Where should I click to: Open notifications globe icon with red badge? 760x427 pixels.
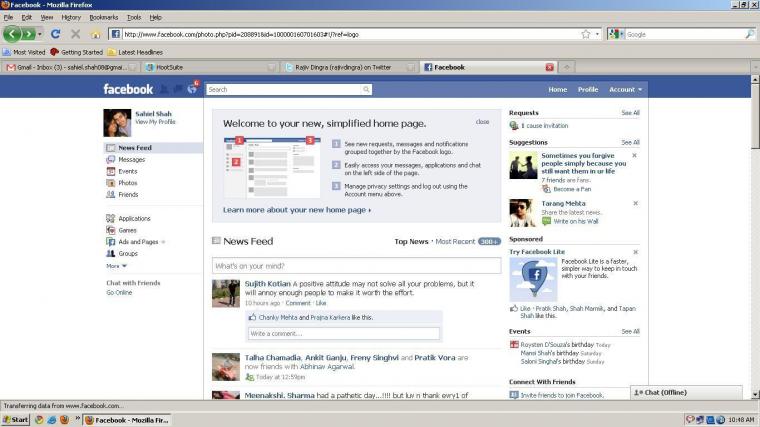point(192,88)
